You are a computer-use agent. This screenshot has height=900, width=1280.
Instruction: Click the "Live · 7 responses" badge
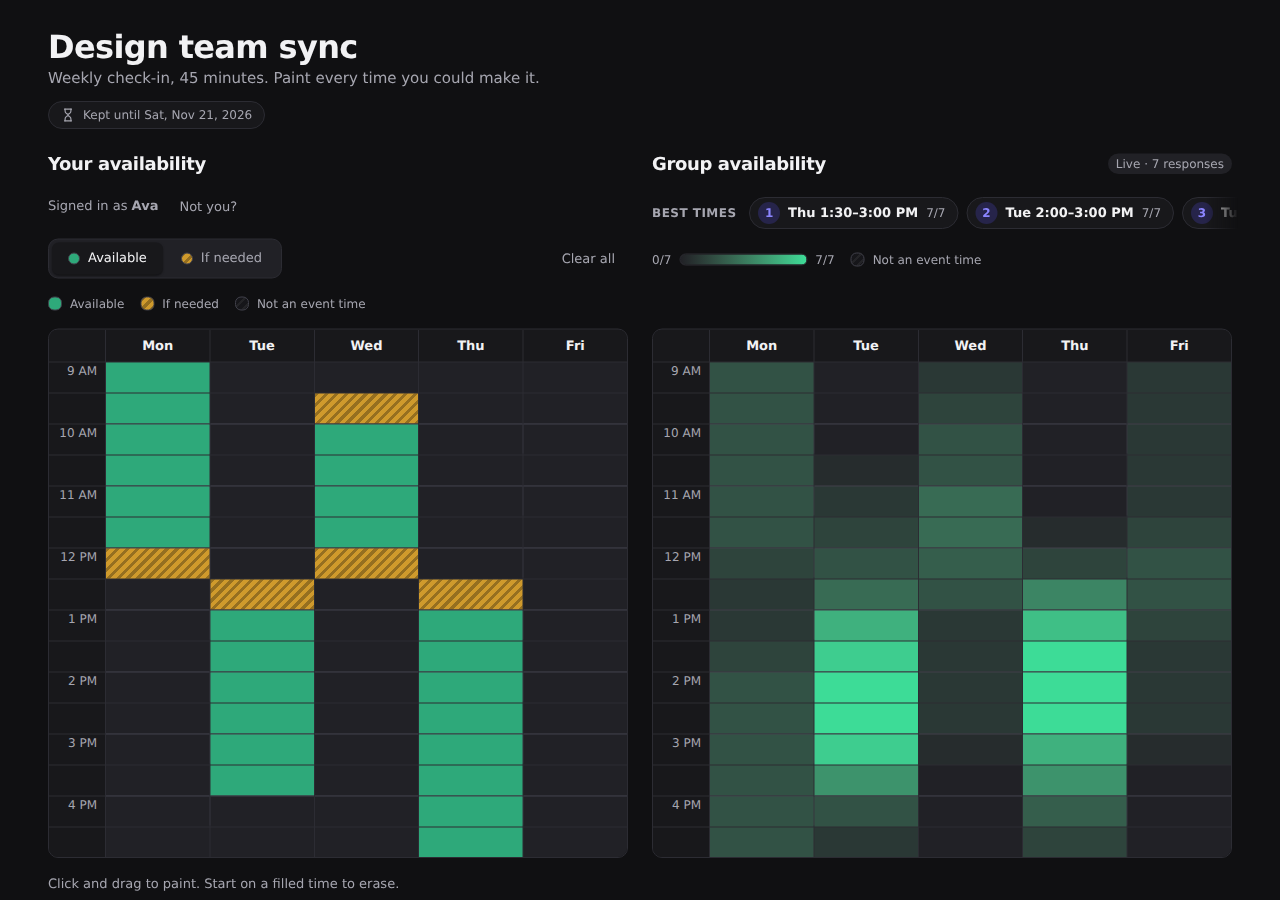[1169, 164]
